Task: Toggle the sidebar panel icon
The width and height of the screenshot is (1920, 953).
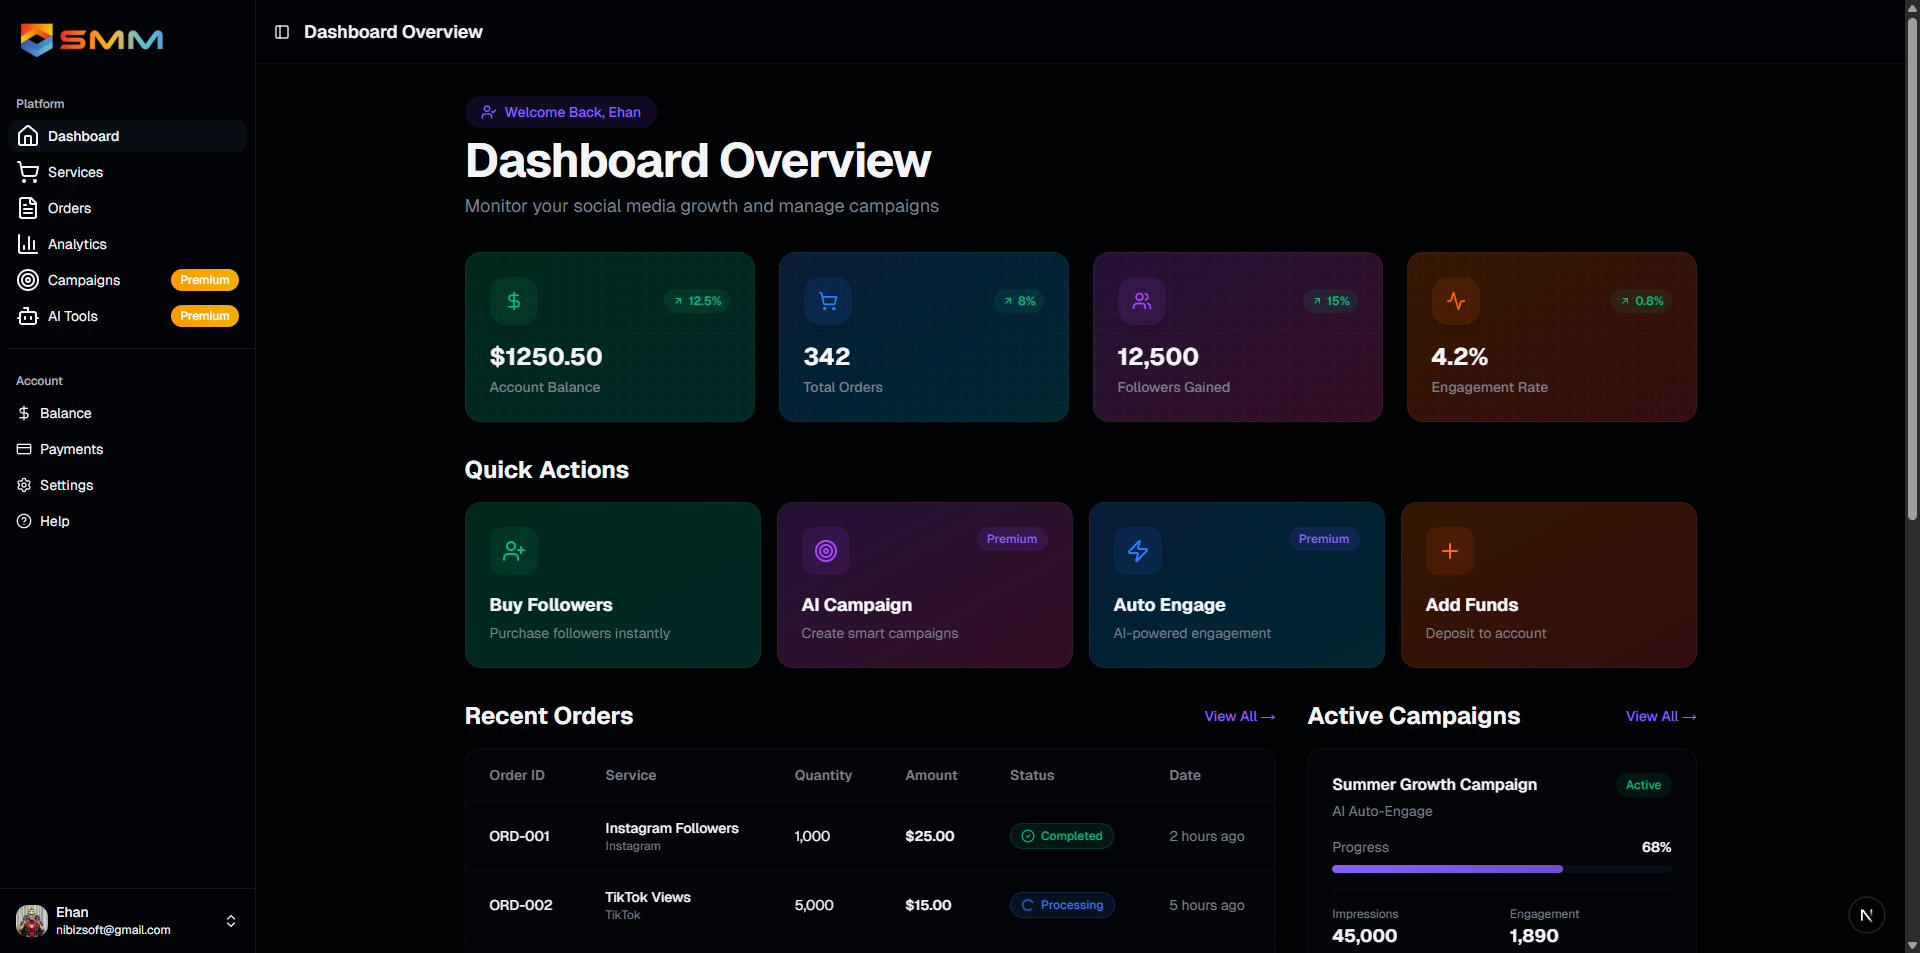Action: [282, 32]
